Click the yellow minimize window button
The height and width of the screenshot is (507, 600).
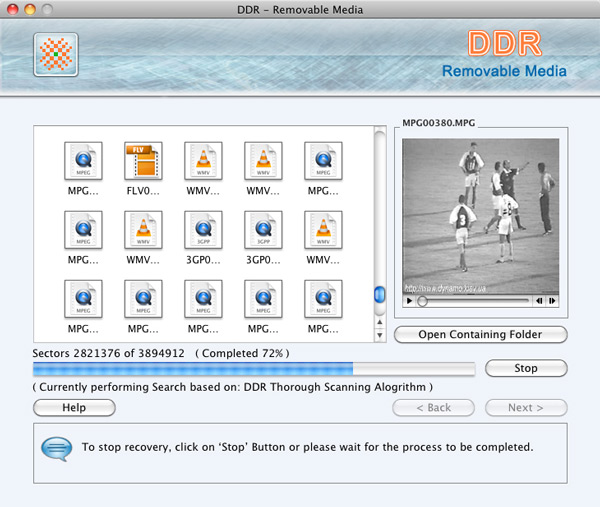coord(30,9)
